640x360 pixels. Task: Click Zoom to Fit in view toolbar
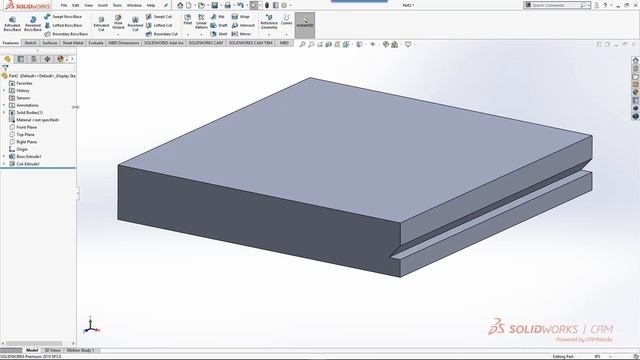coord(302,44)
